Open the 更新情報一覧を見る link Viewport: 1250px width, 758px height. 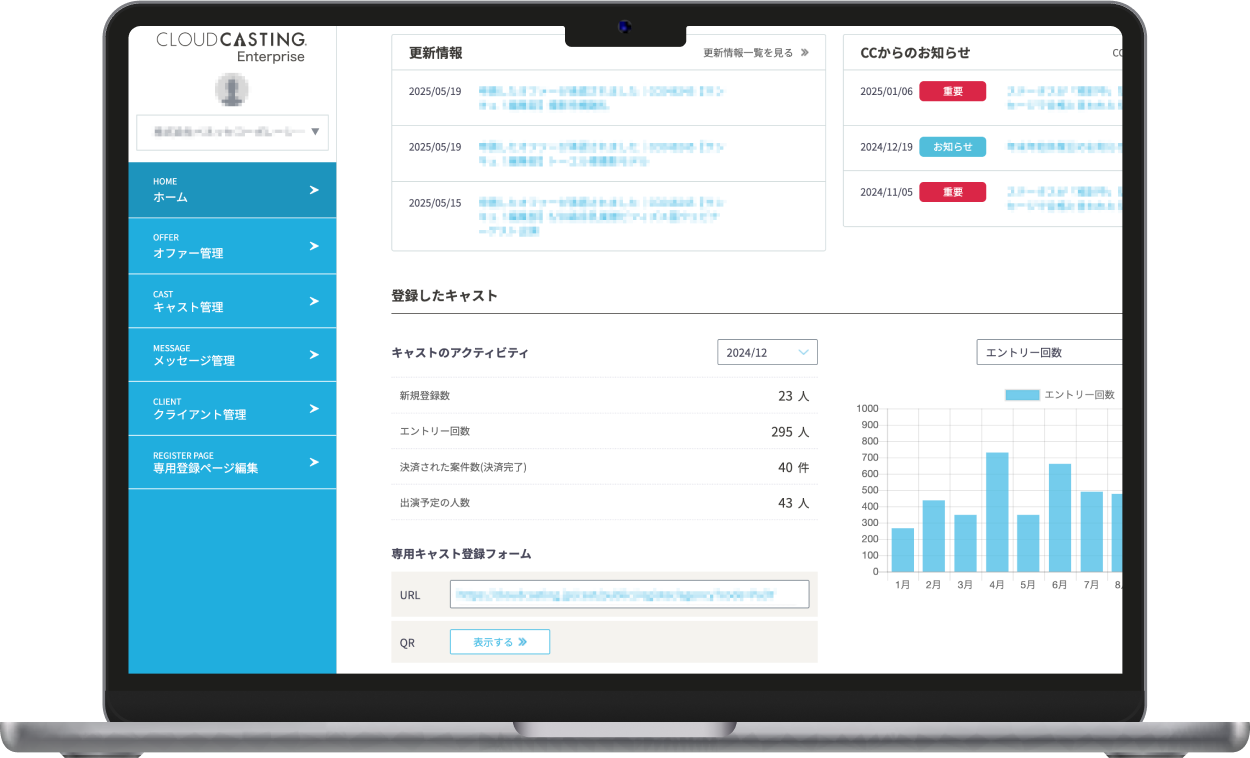point(755,53)
